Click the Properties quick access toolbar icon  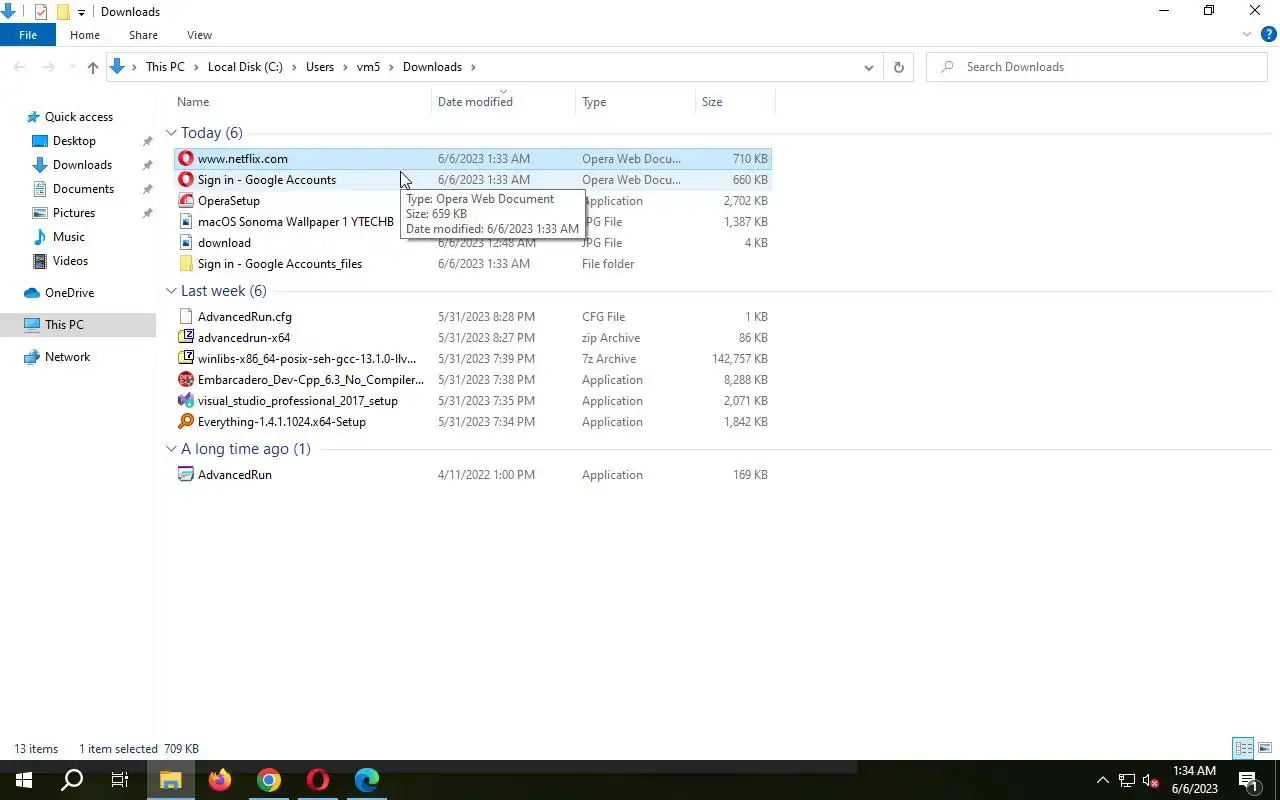point(41,12)
